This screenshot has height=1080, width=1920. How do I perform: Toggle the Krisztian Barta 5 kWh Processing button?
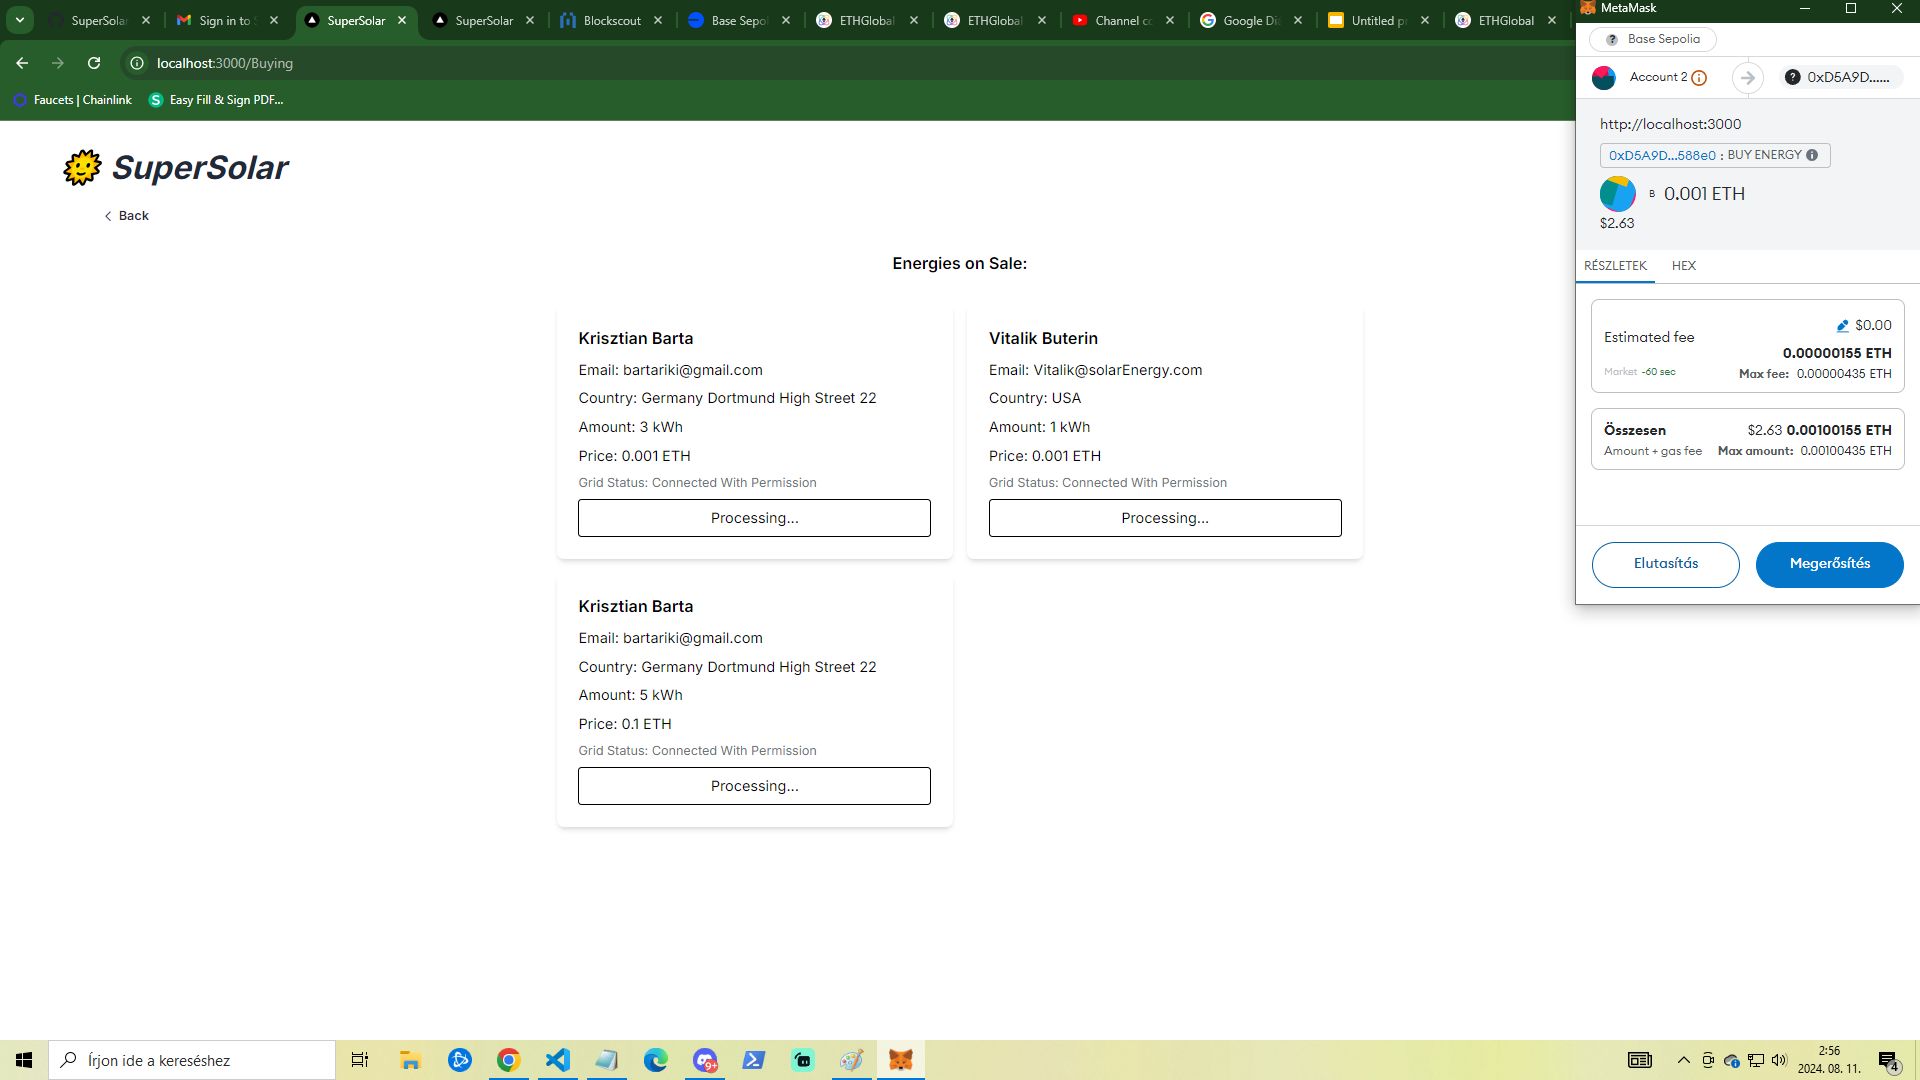[x=754, y=786]
